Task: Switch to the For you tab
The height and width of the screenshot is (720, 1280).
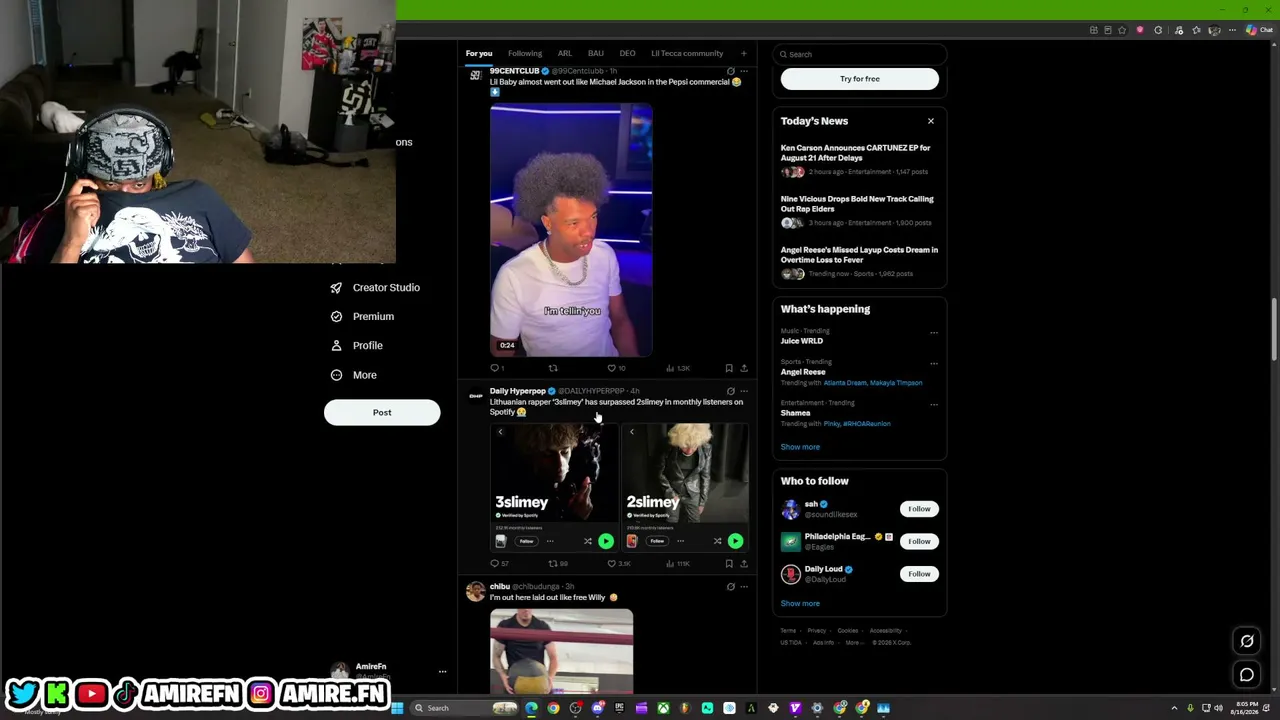Action: (479, 53)
